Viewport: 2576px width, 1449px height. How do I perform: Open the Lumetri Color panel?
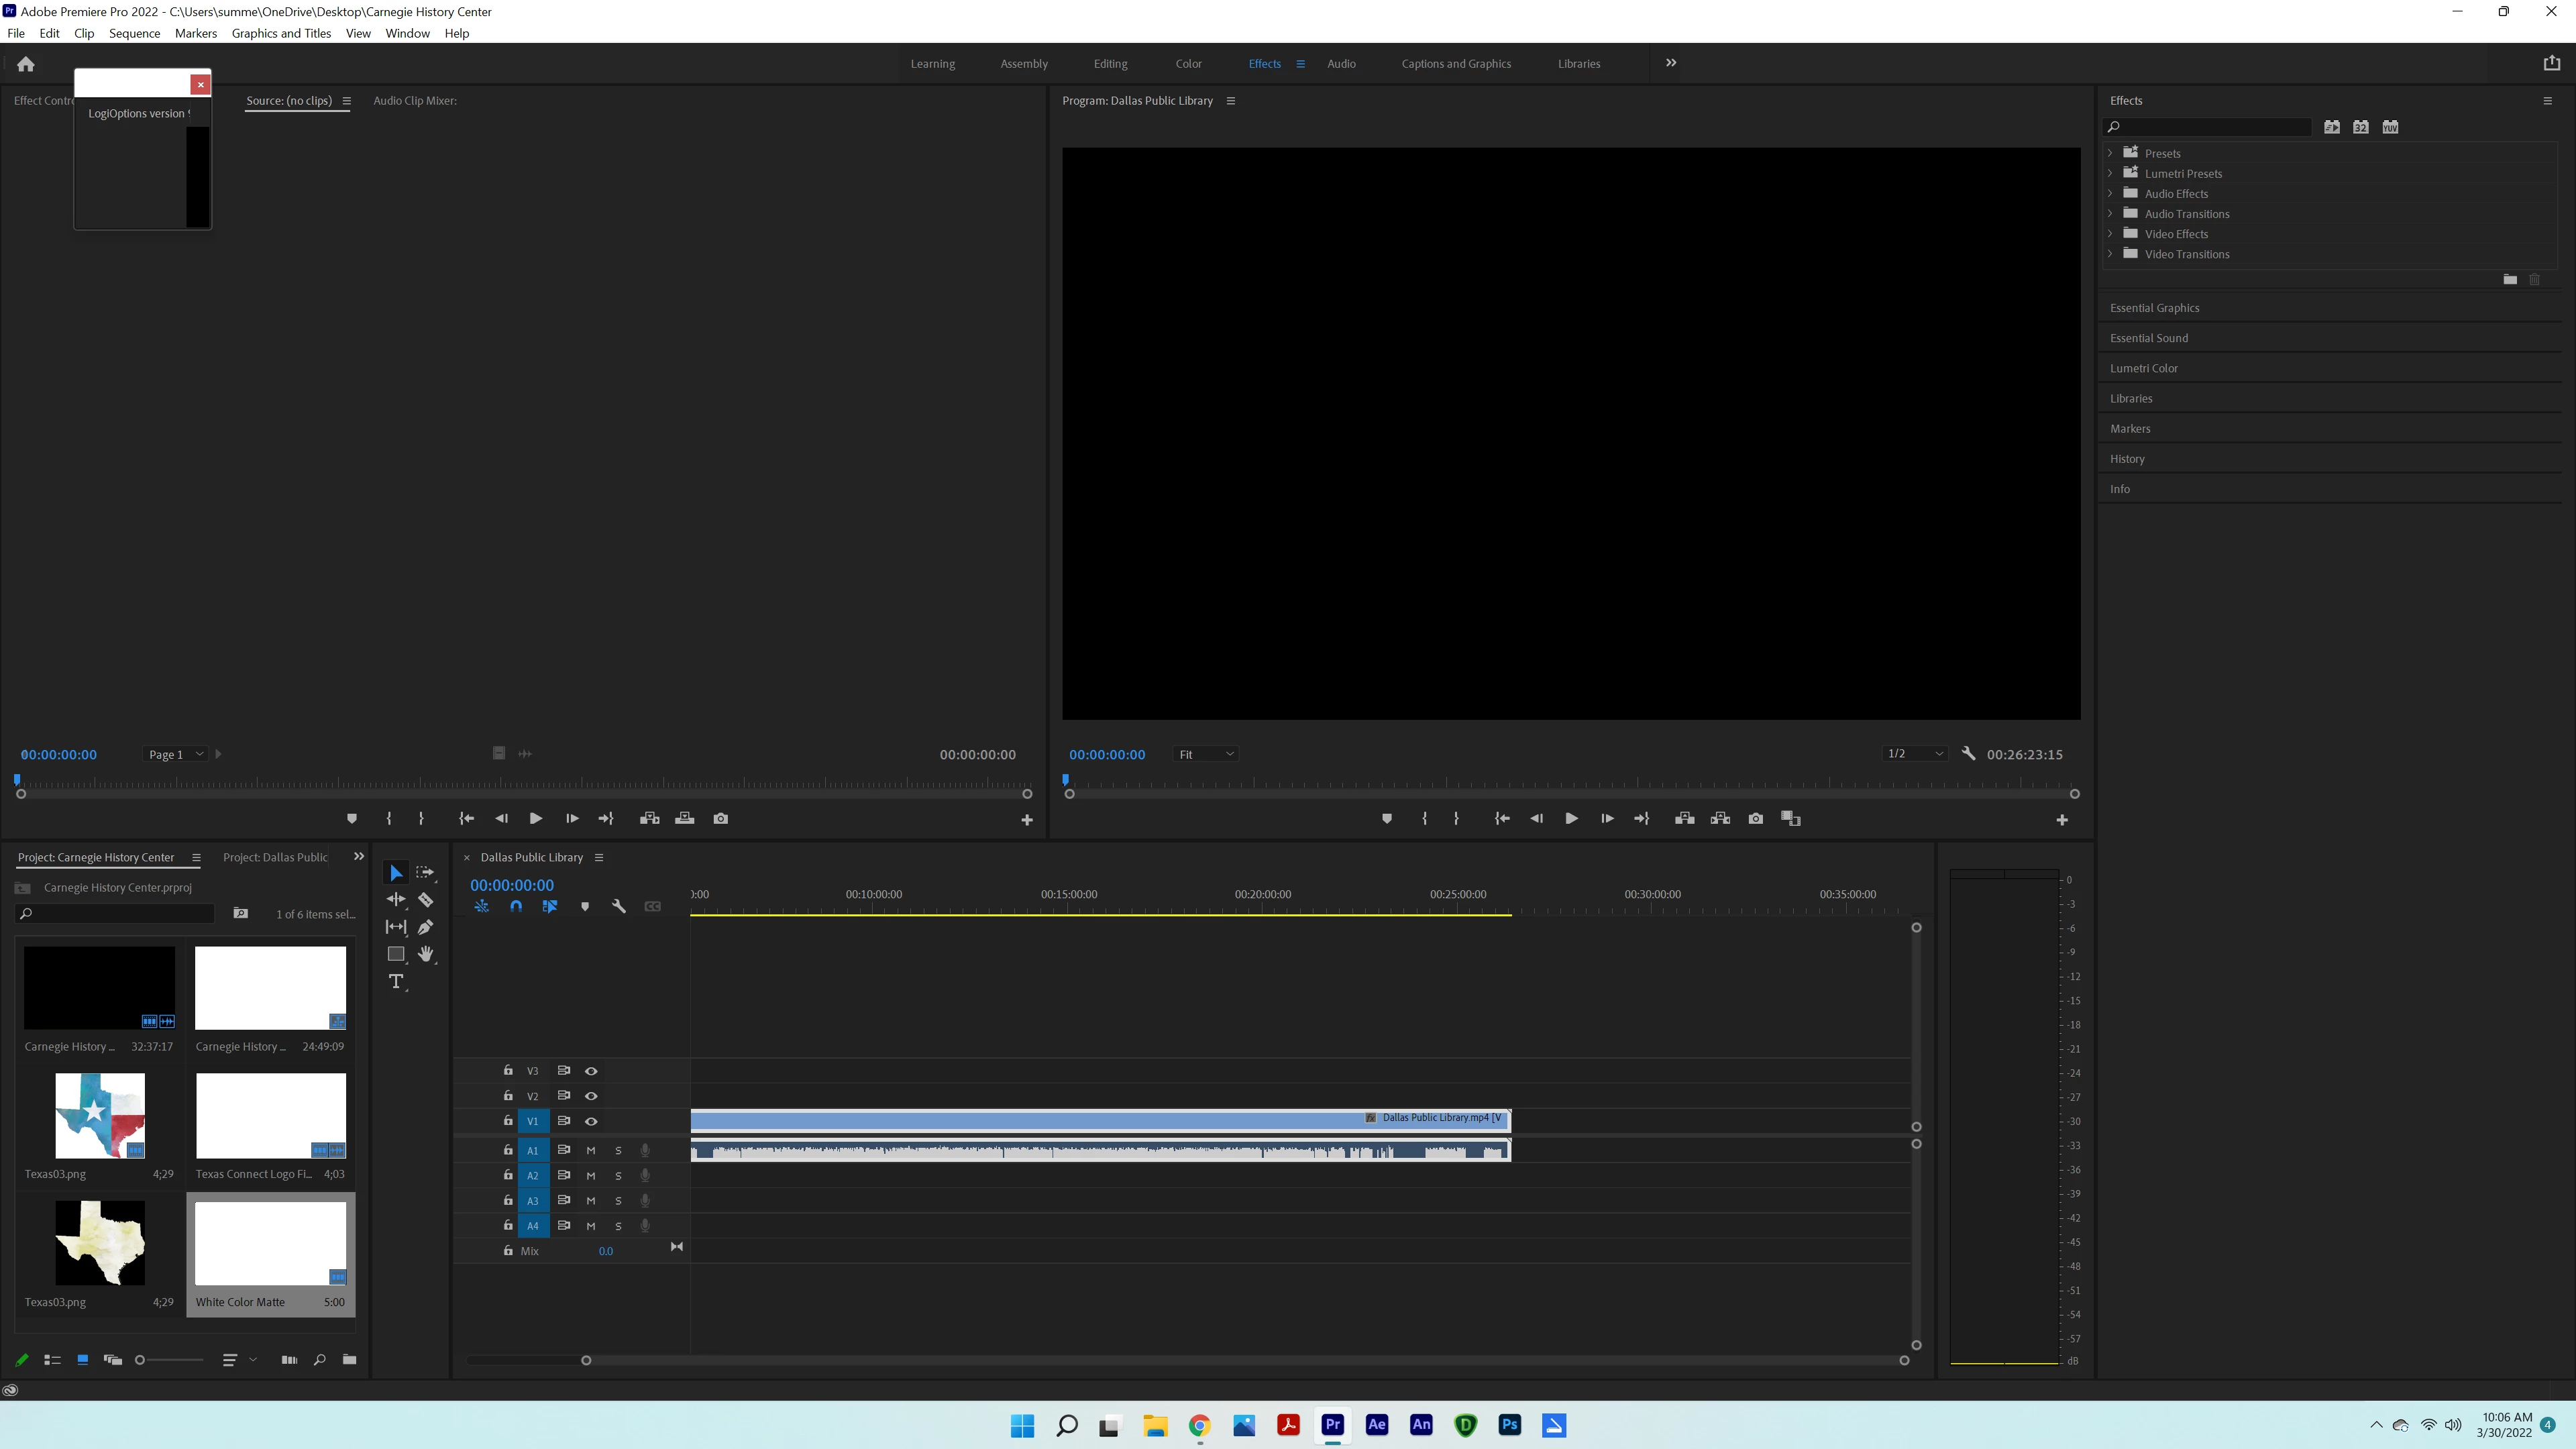pyautogui.click(x=2143, y=368)
